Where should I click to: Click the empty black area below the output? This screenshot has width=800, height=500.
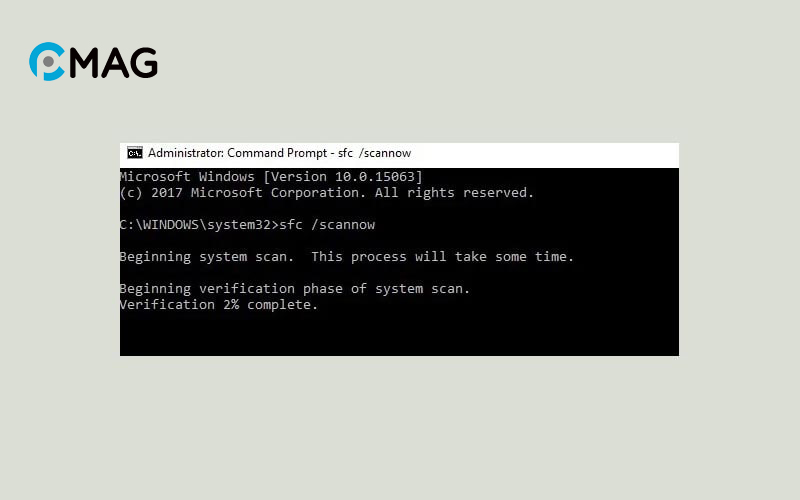(x=399, y=334)
